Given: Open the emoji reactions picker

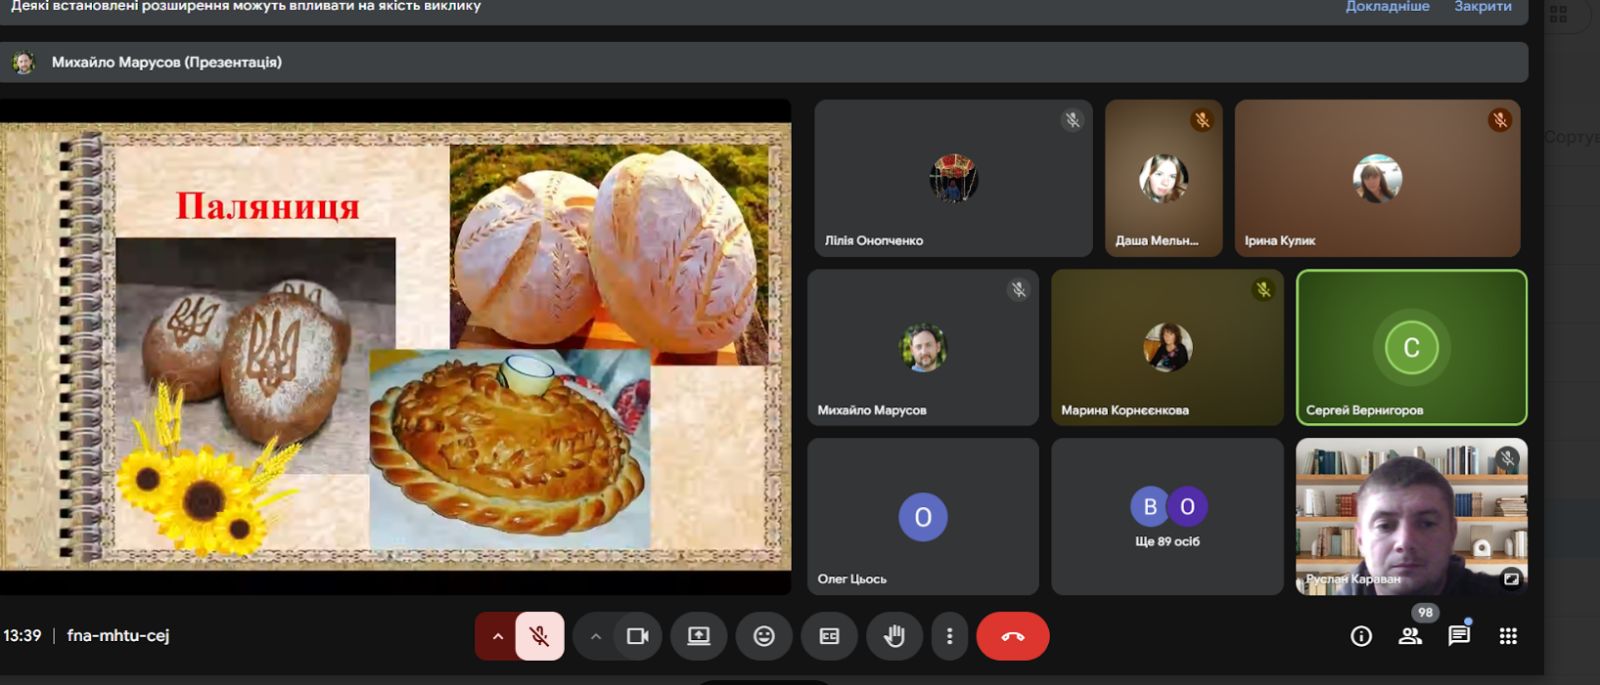Looking at the screenshot, I should pyautogui.click(x=764, y=636).
